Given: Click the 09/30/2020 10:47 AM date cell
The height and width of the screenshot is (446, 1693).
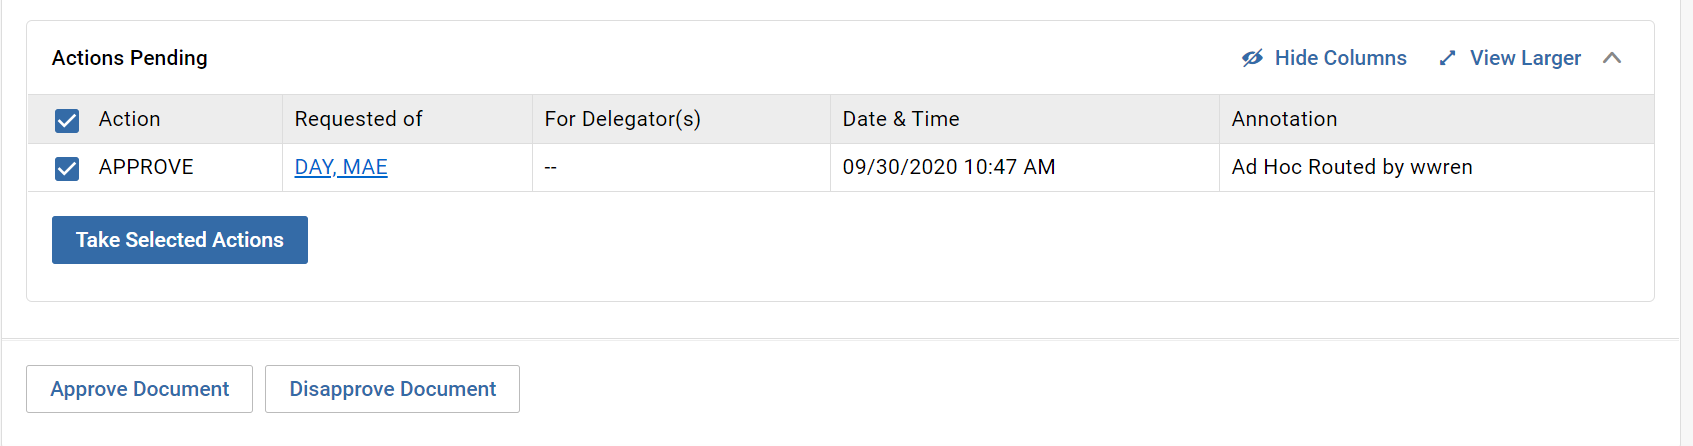Looking at the screenshot, I should click(949, 167).
